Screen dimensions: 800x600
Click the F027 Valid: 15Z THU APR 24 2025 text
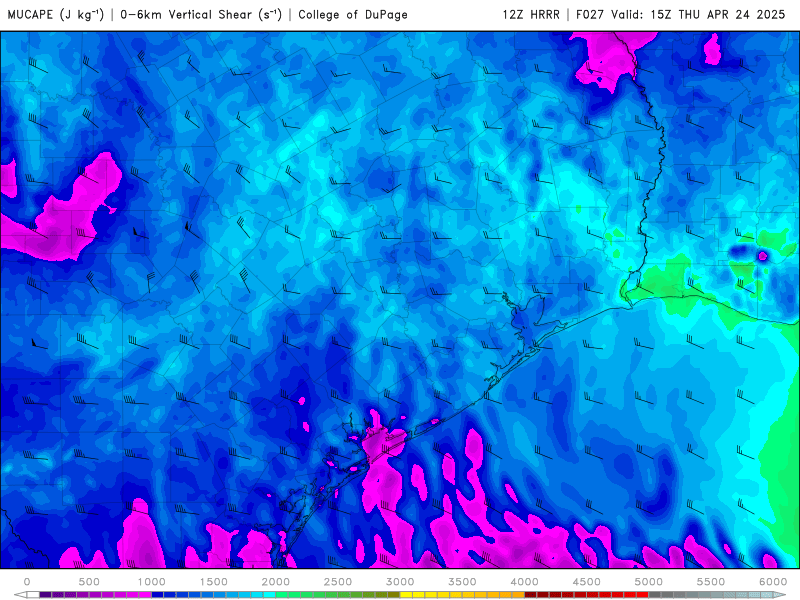[x=680, y=14]
